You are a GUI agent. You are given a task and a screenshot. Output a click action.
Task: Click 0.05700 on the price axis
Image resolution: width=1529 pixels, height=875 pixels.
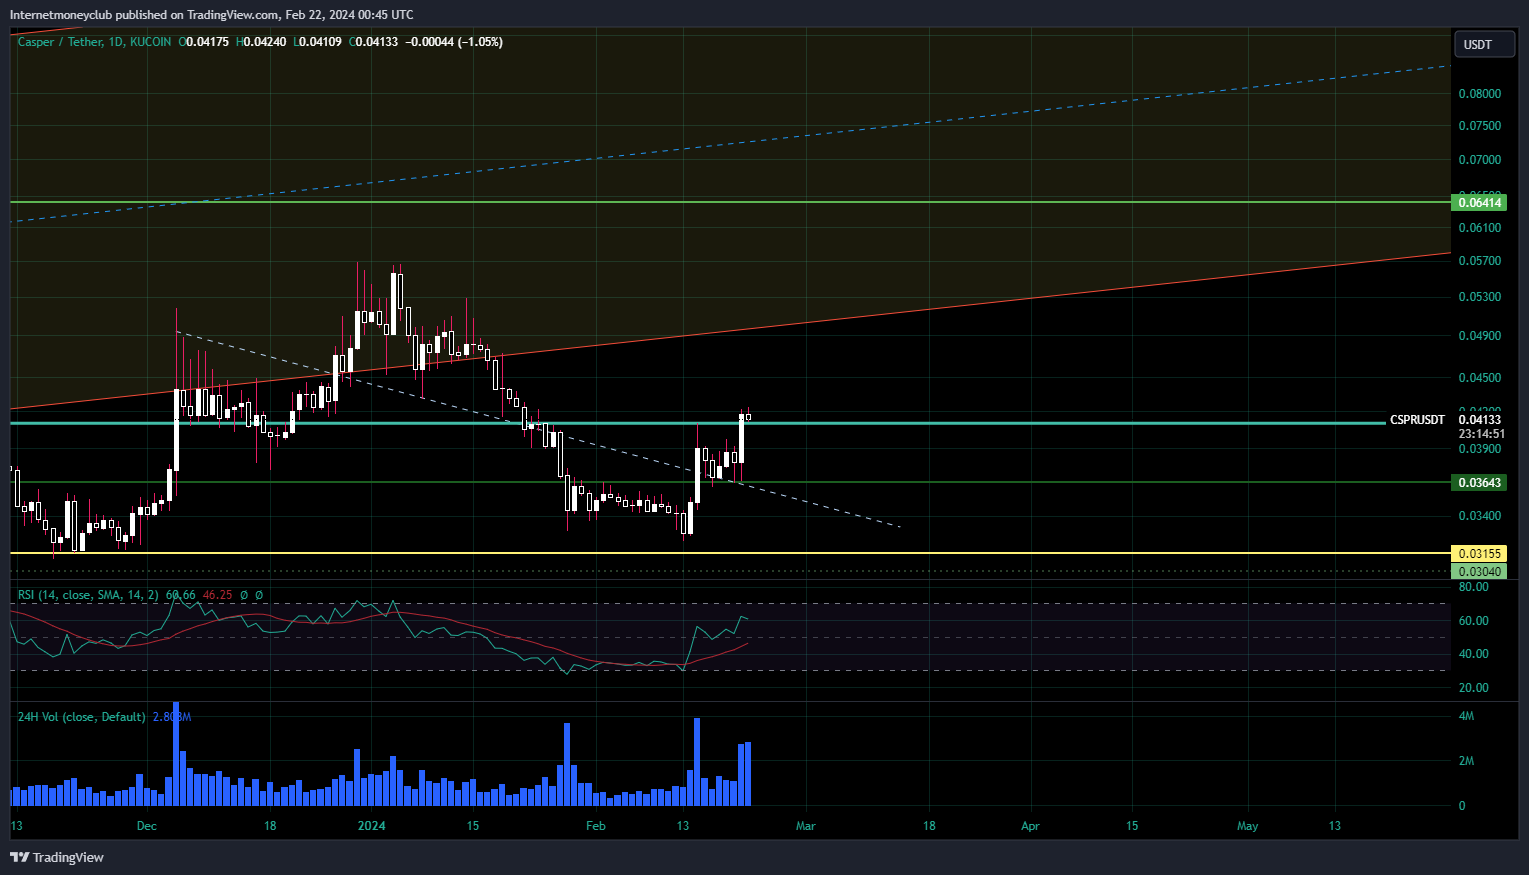click(1480, 261)
